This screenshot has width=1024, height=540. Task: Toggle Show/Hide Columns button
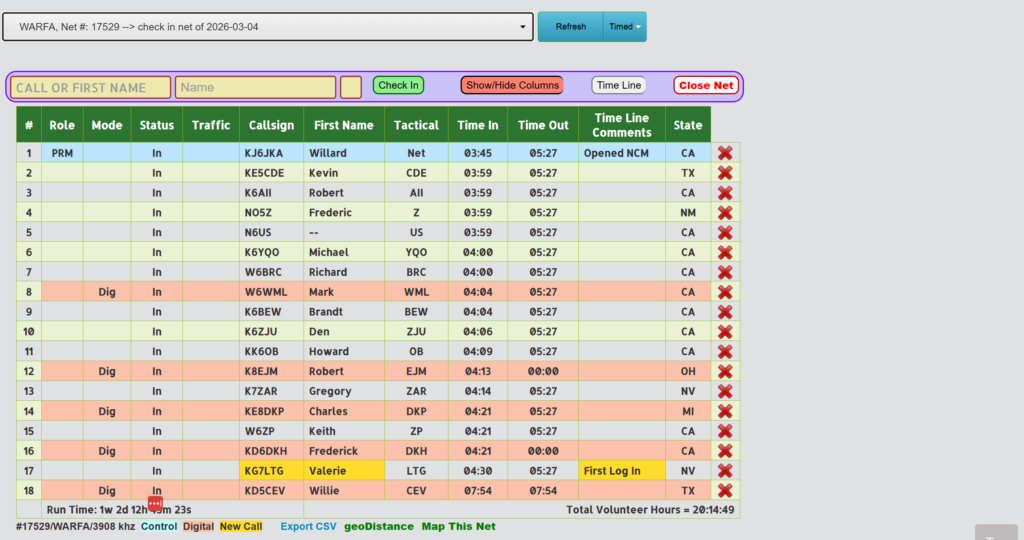512,86
